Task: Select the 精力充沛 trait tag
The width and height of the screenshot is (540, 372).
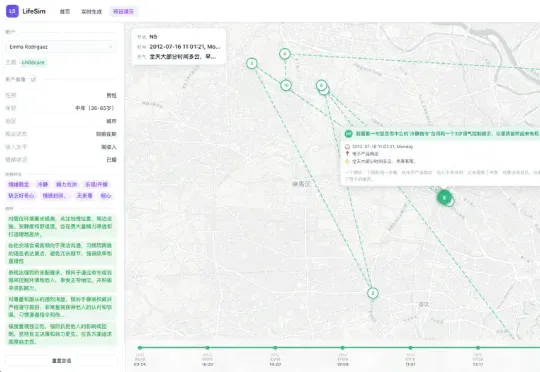Action: [x=66, y=185]
